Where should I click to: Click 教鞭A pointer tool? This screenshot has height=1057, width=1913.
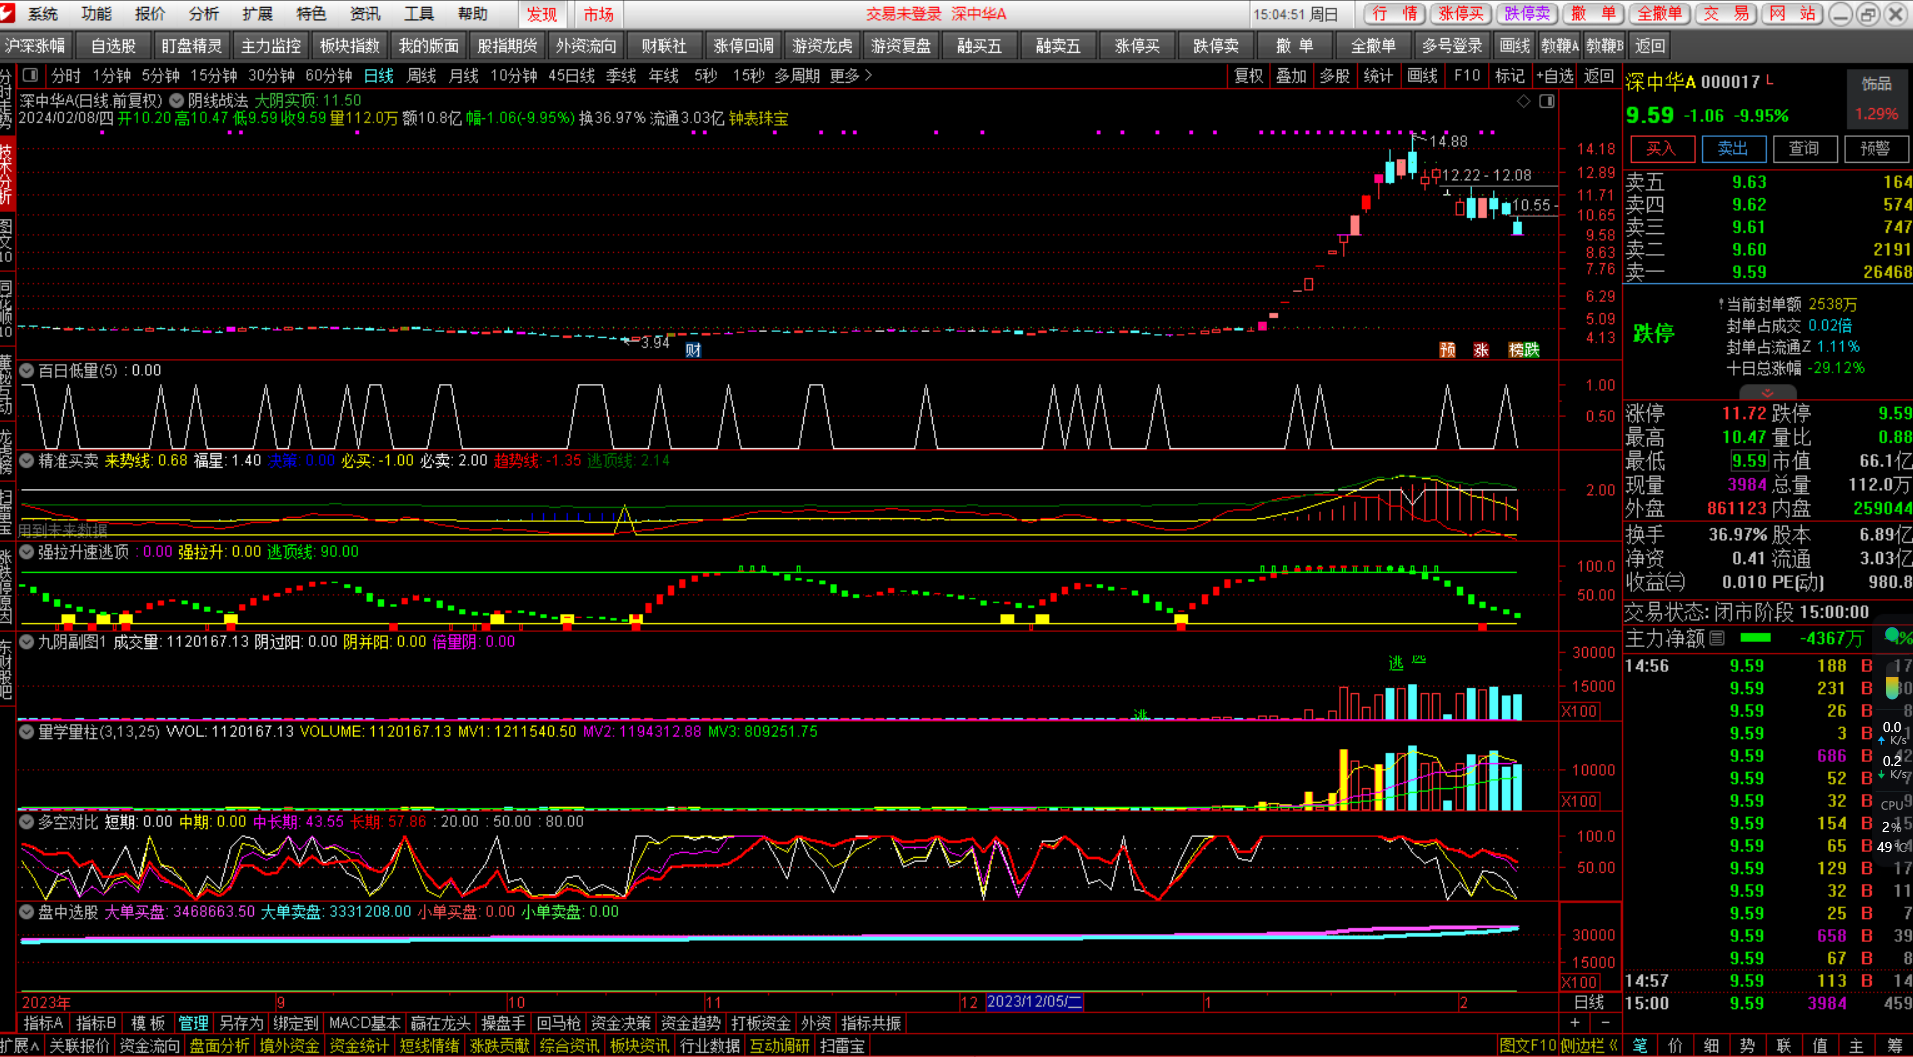[1559, 46]
